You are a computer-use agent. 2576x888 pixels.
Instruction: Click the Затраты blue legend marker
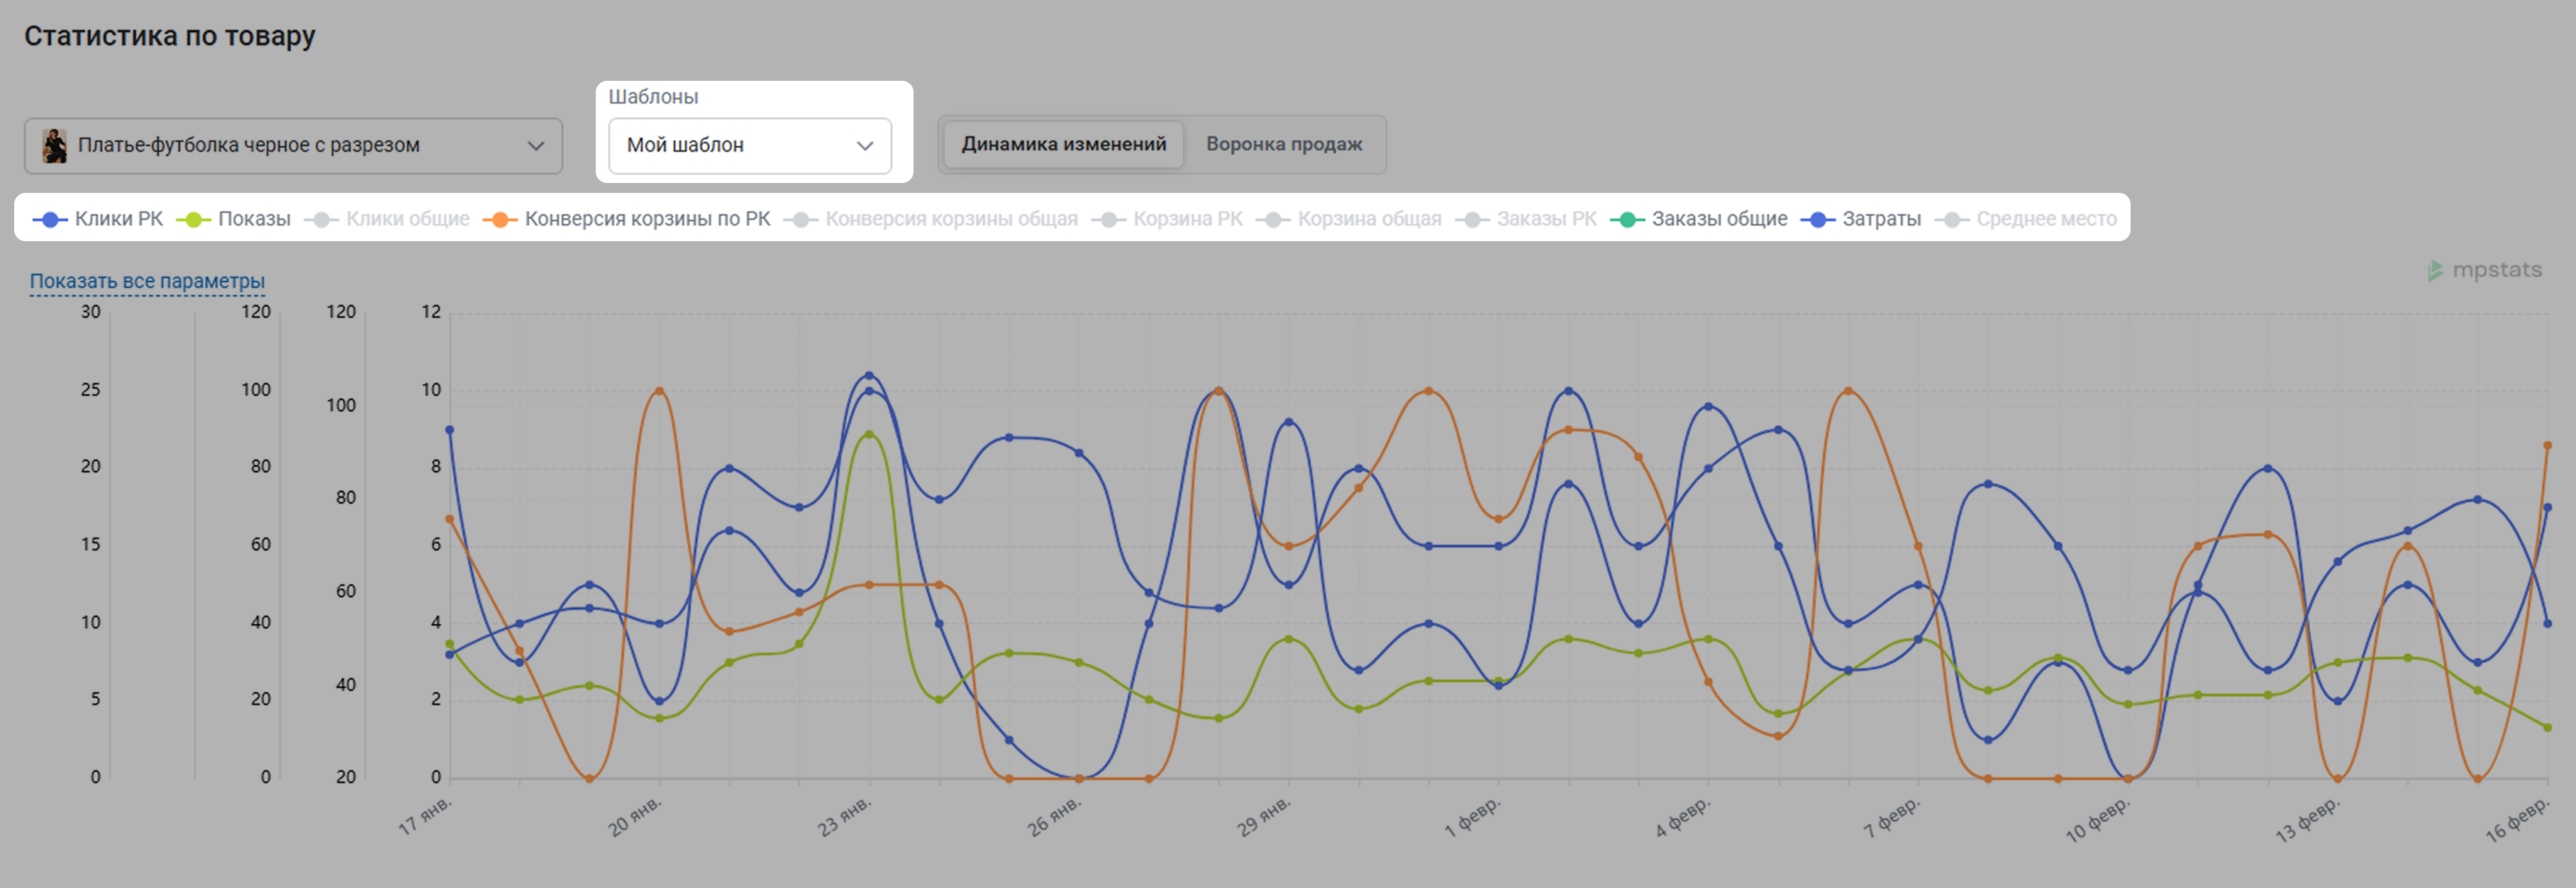(x=1818, y=219)
